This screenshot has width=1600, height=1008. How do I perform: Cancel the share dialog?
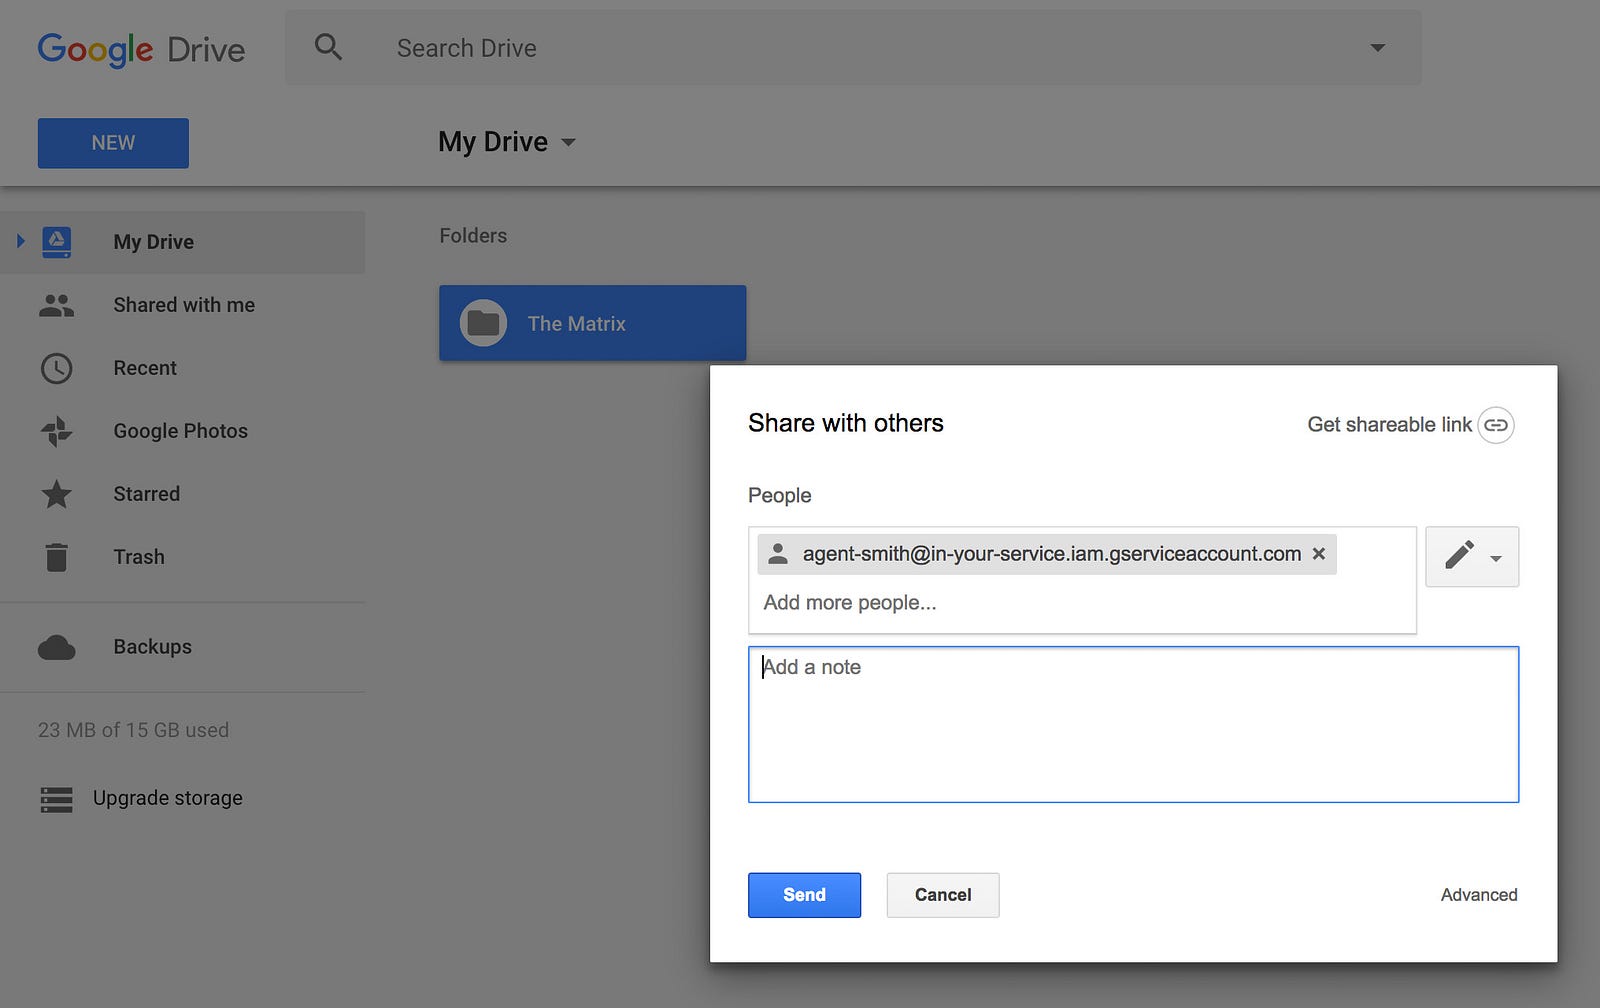pyautogui.click(x=943, y=895)
